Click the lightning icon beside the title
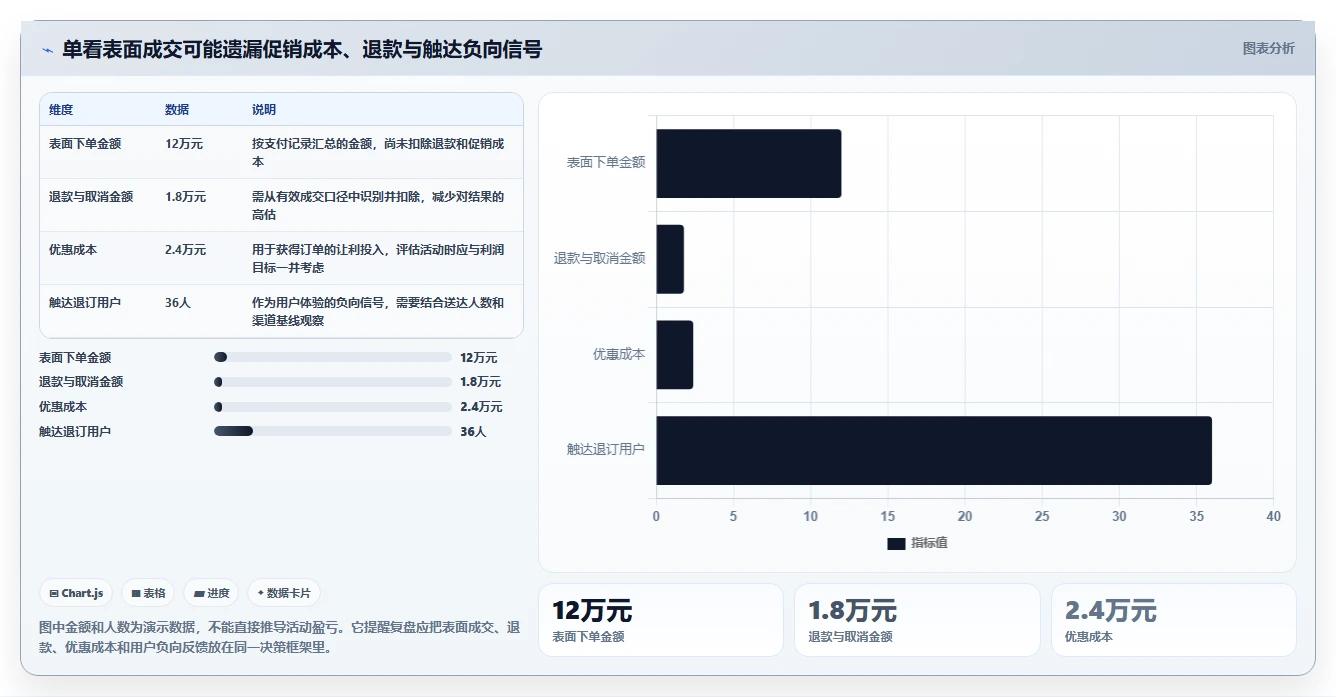The height and width of the screenshot is (697, 1336). click(47, 50)
